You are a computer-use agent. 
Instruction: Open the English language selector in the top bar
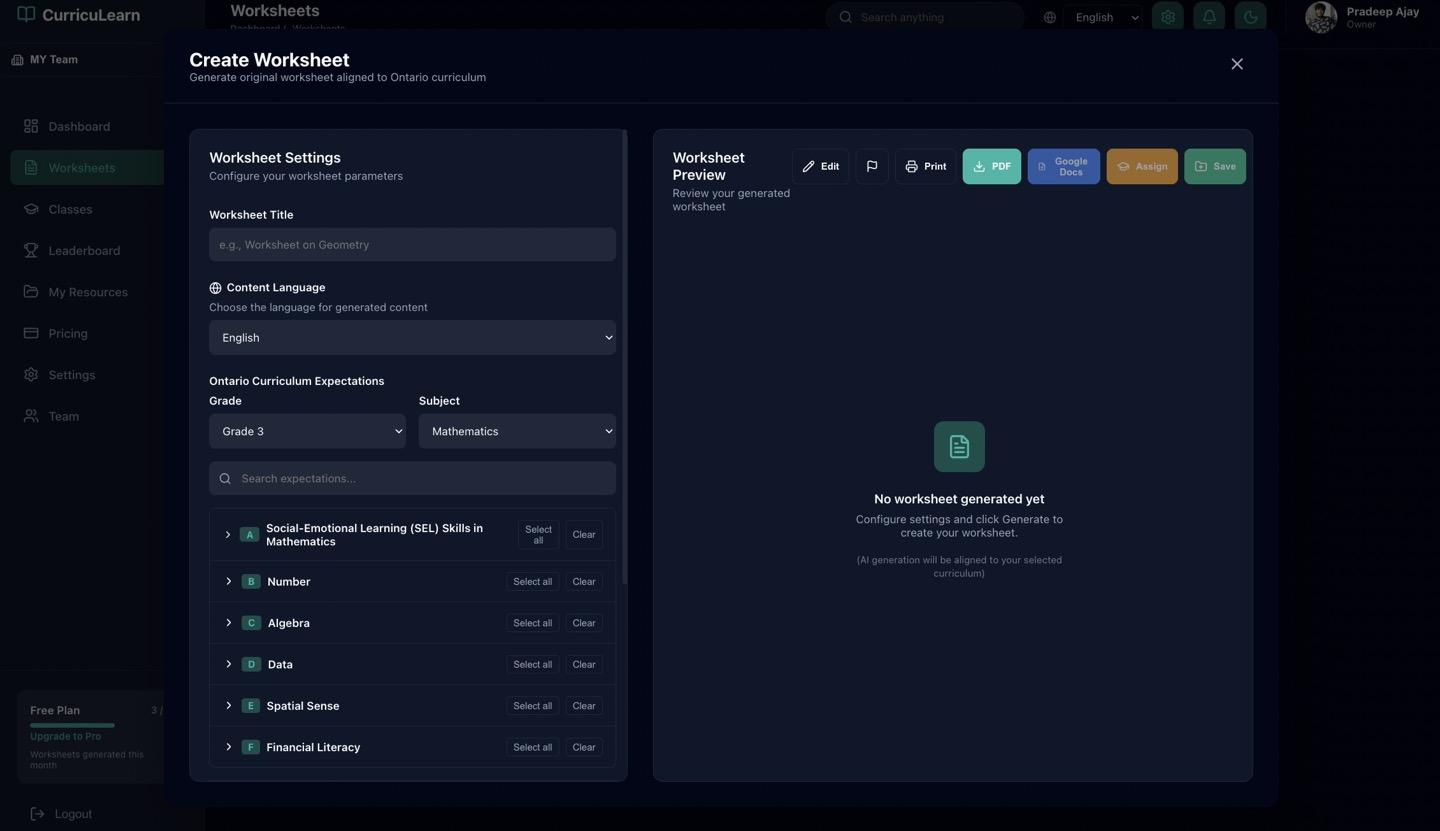click(1103, 17)
